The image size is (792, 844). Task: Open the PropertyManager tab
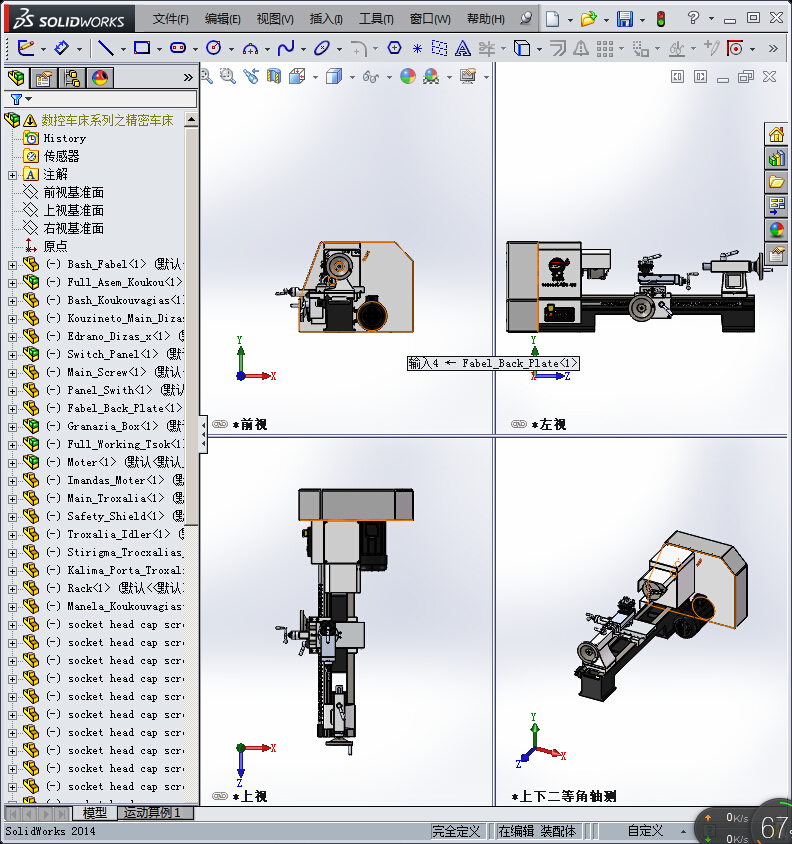44,79
